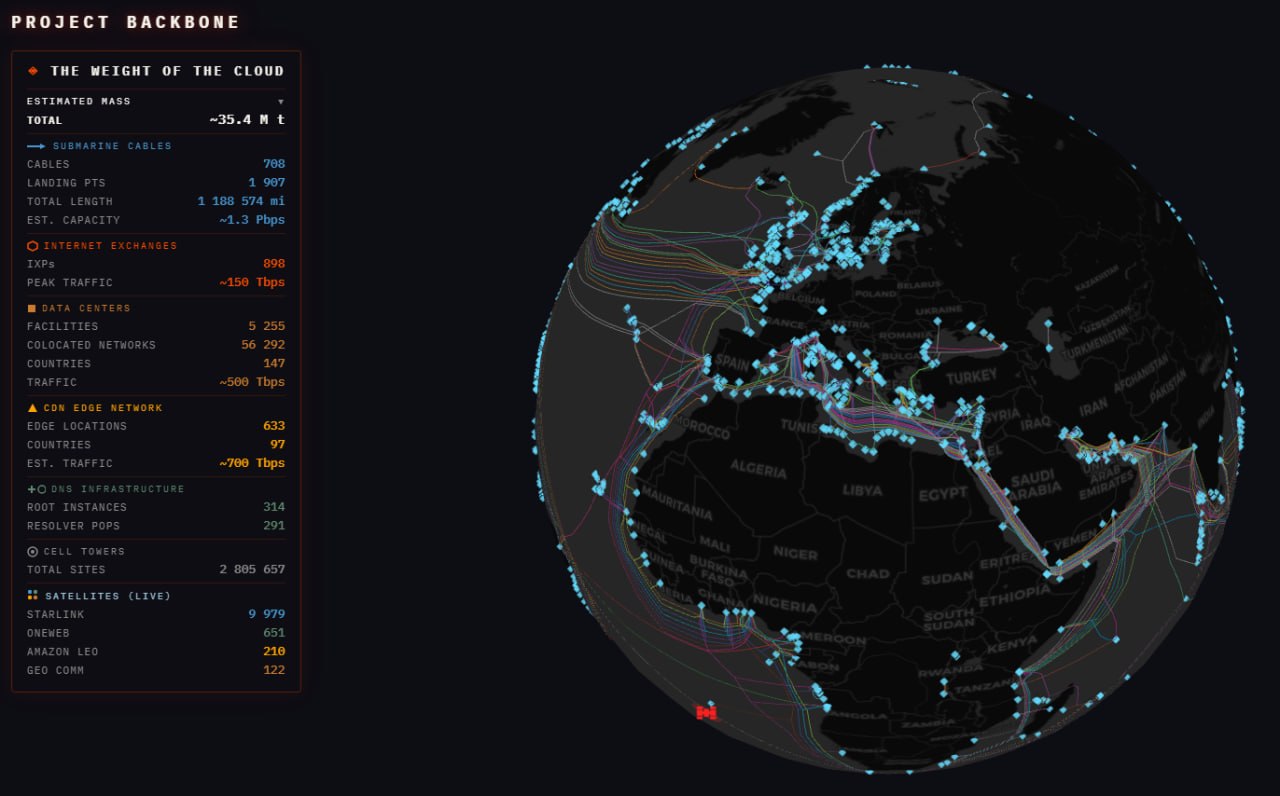Expand the Submarine Cables section heading text
This screenshot has width=1280, height=796.
112,146
